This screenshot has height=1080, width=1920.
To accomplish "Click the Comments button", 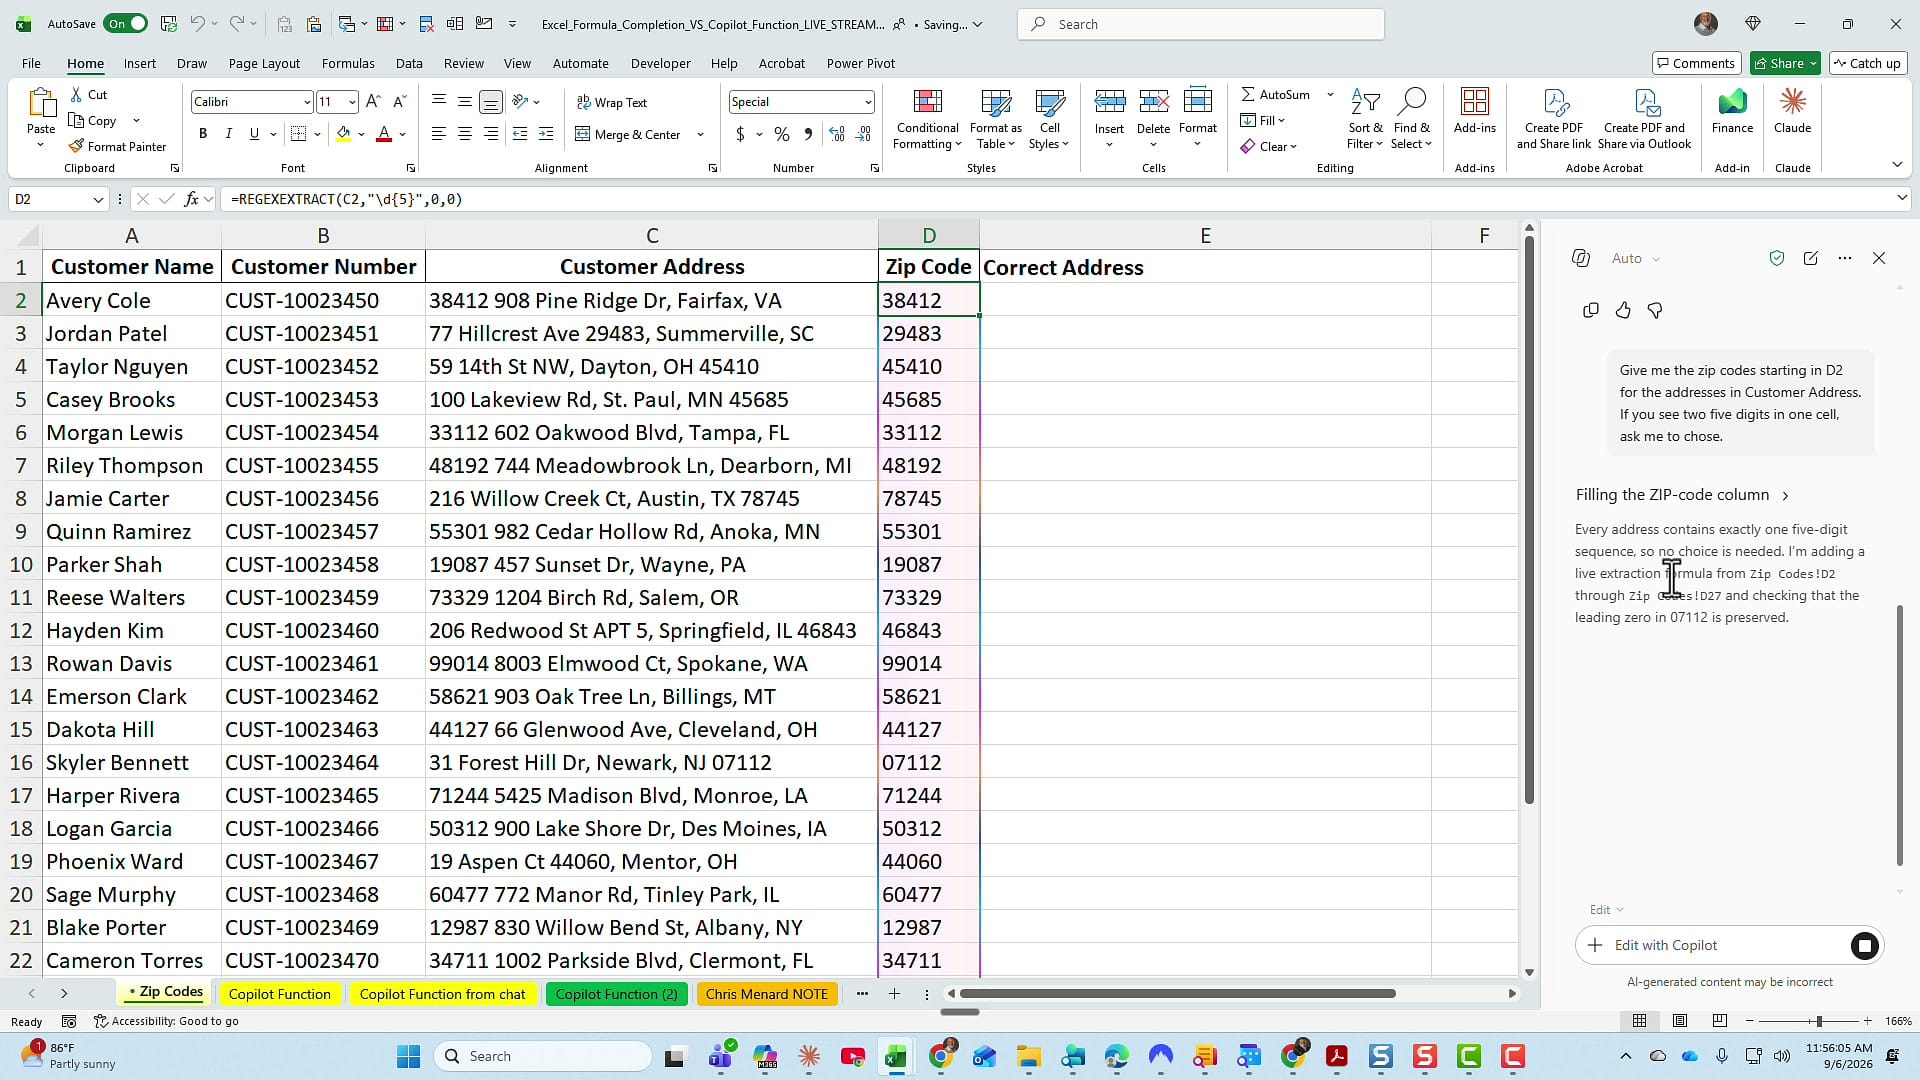I will point(1696,63).
